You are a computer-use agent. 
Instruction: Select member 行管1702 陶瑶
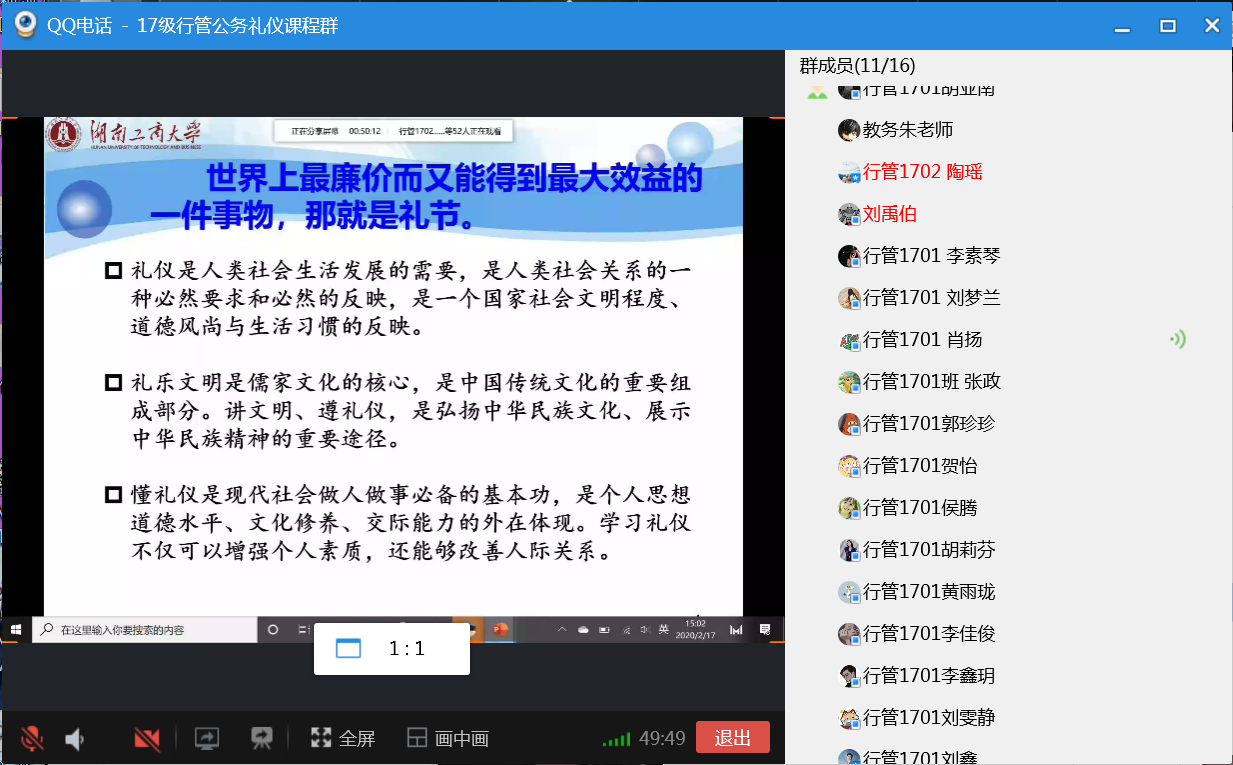(922, 172)
